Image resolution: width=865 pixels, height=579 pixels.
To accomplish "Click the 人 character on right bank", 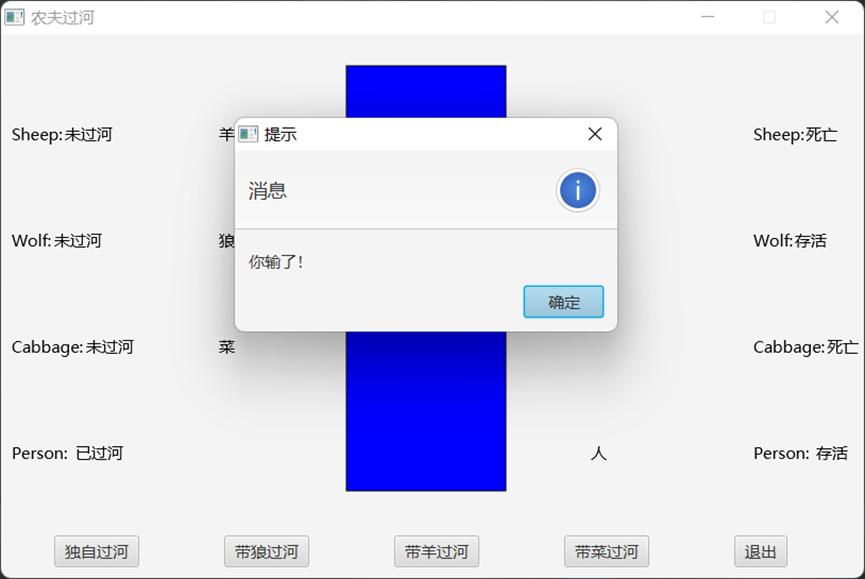I will click(599, 453).
